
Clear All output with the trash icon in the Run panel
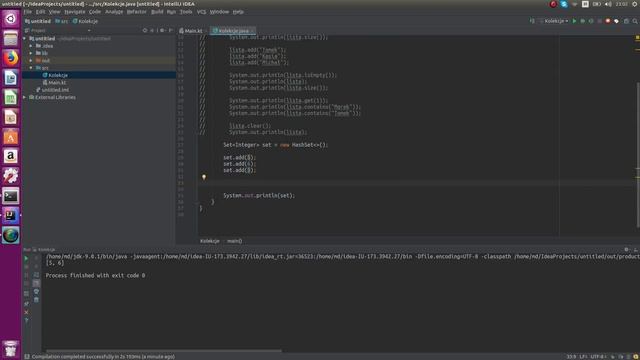coord(36,300)
